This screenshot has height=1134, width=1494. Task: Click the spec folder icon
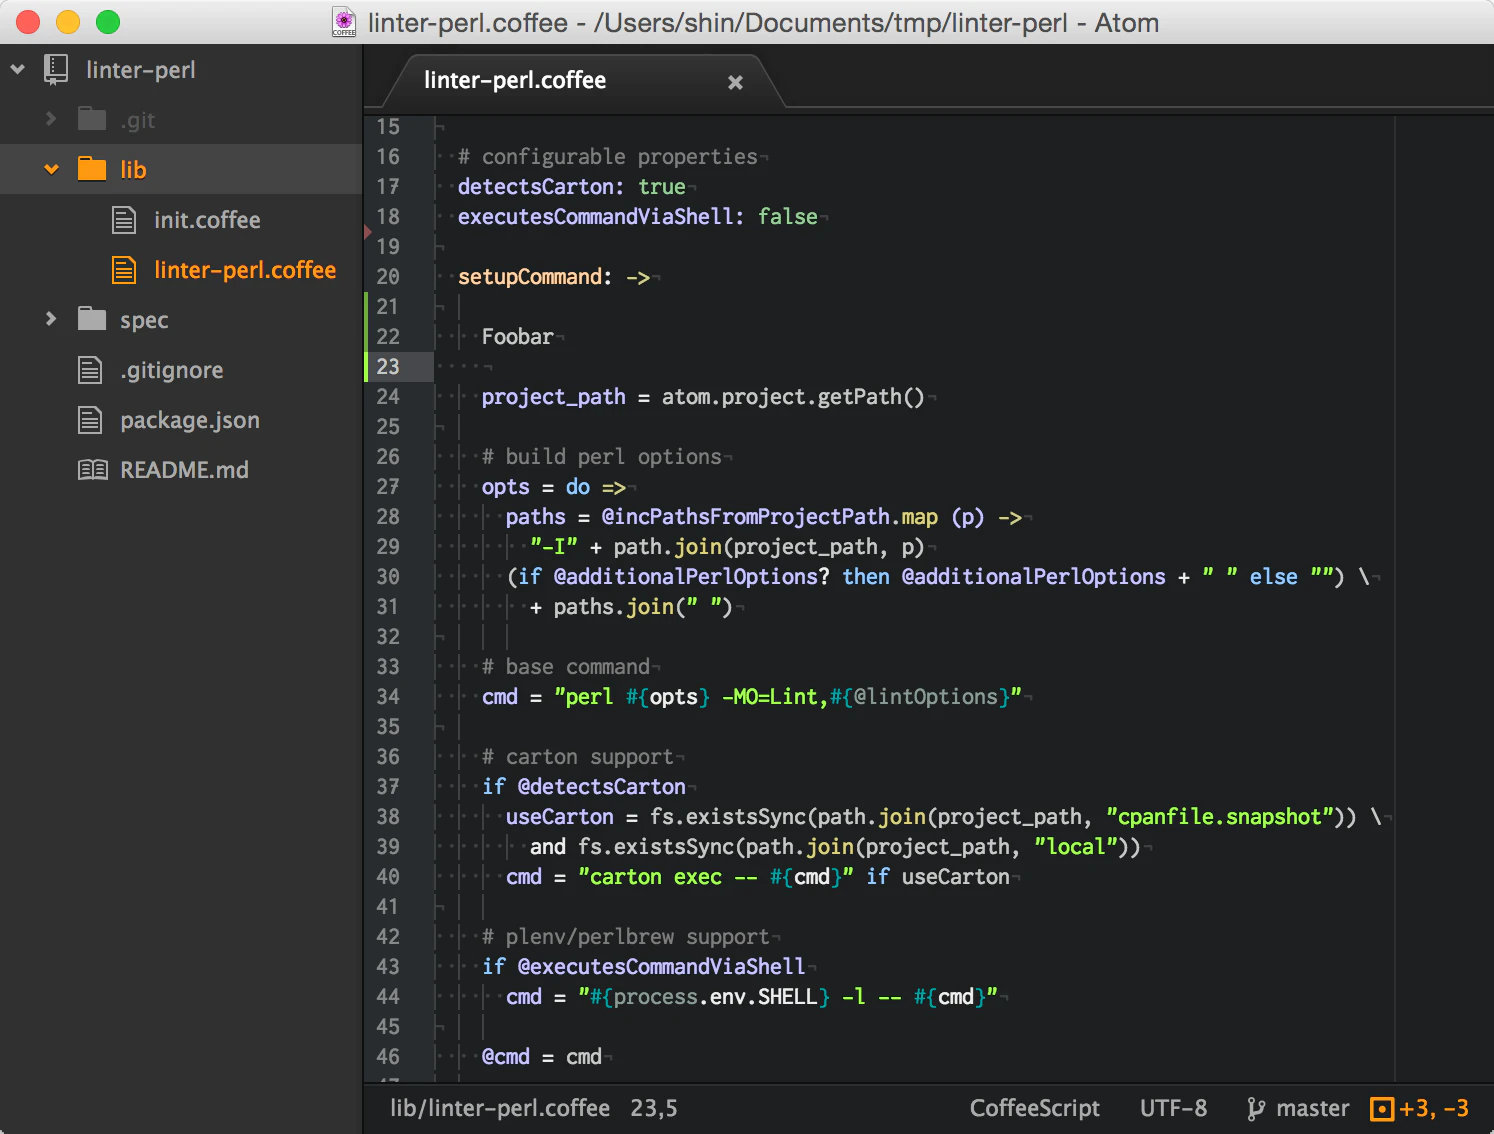tap(92, 319)
